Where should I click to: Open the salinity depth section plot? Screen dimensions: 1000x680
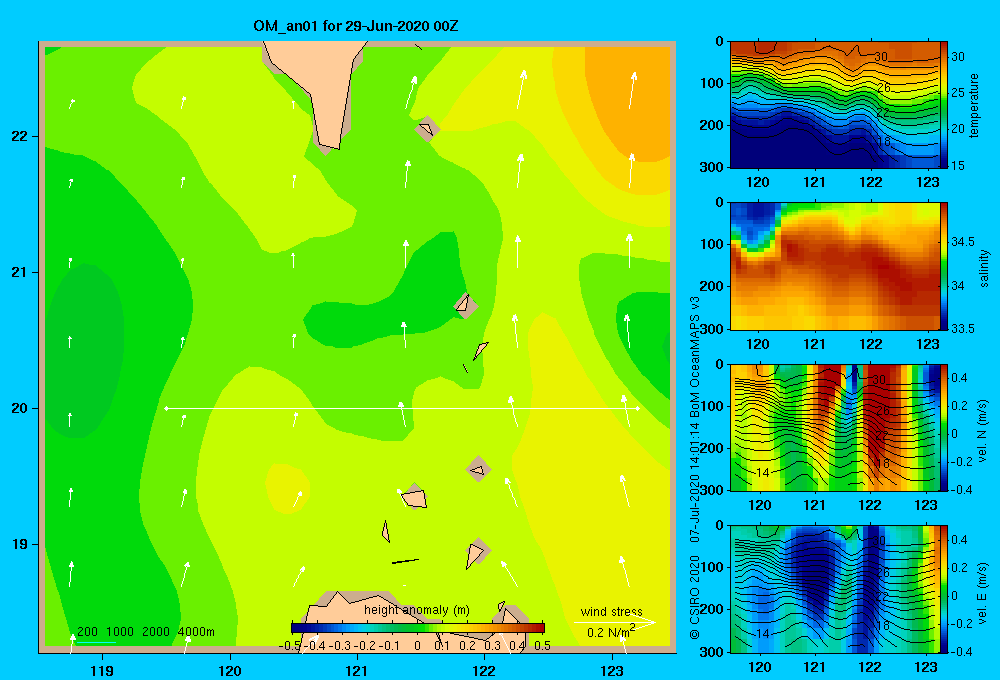(x=835, y=266)
